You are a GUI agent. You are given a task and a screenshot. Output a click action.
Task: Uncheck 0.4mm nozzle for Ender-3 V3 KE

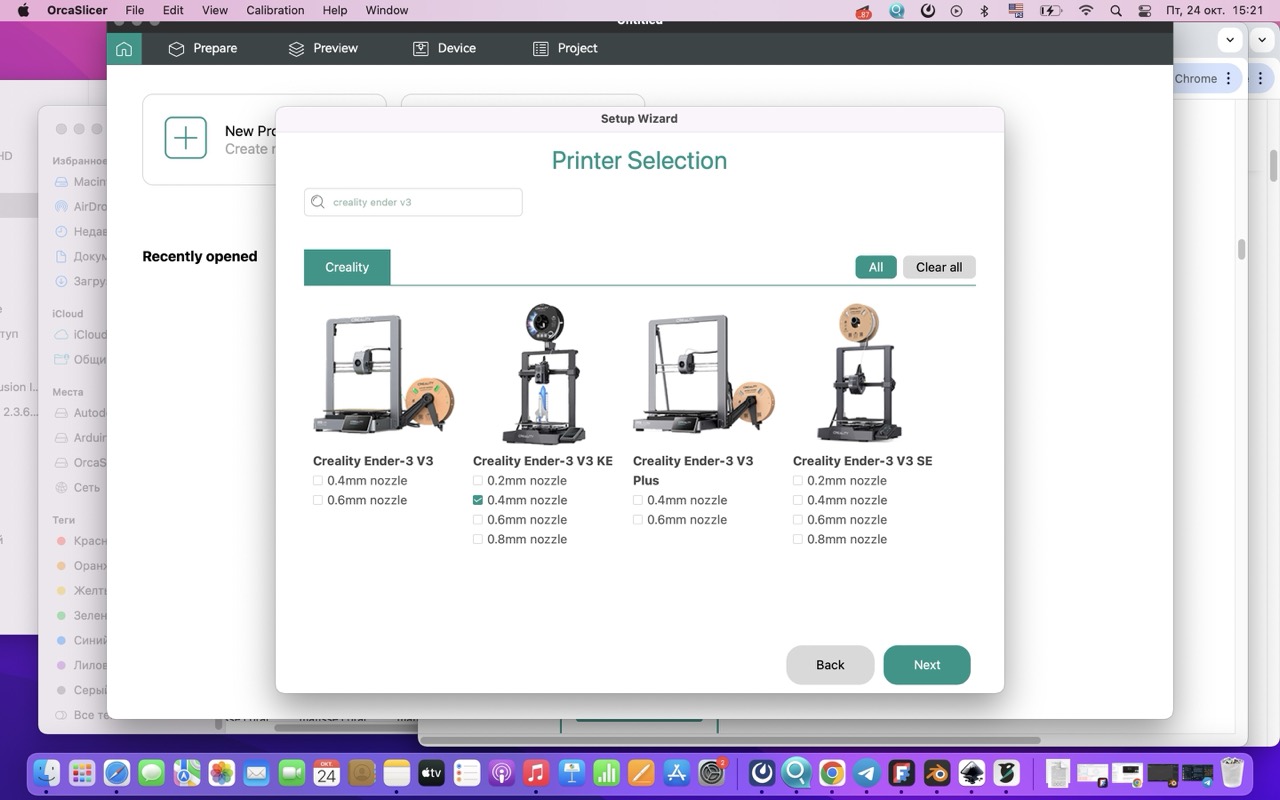pos(478,500)
